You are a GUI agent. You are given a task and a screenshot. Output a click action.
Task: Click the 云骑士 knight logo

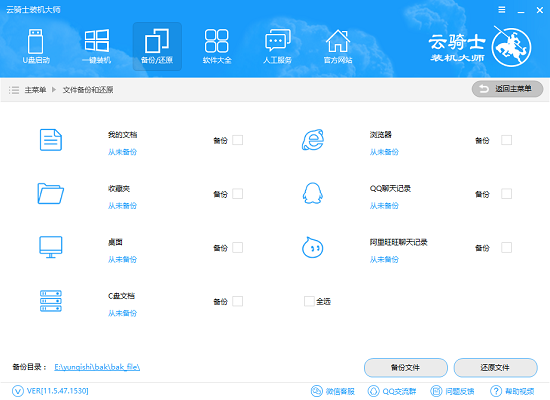click(x=511, y=47)
